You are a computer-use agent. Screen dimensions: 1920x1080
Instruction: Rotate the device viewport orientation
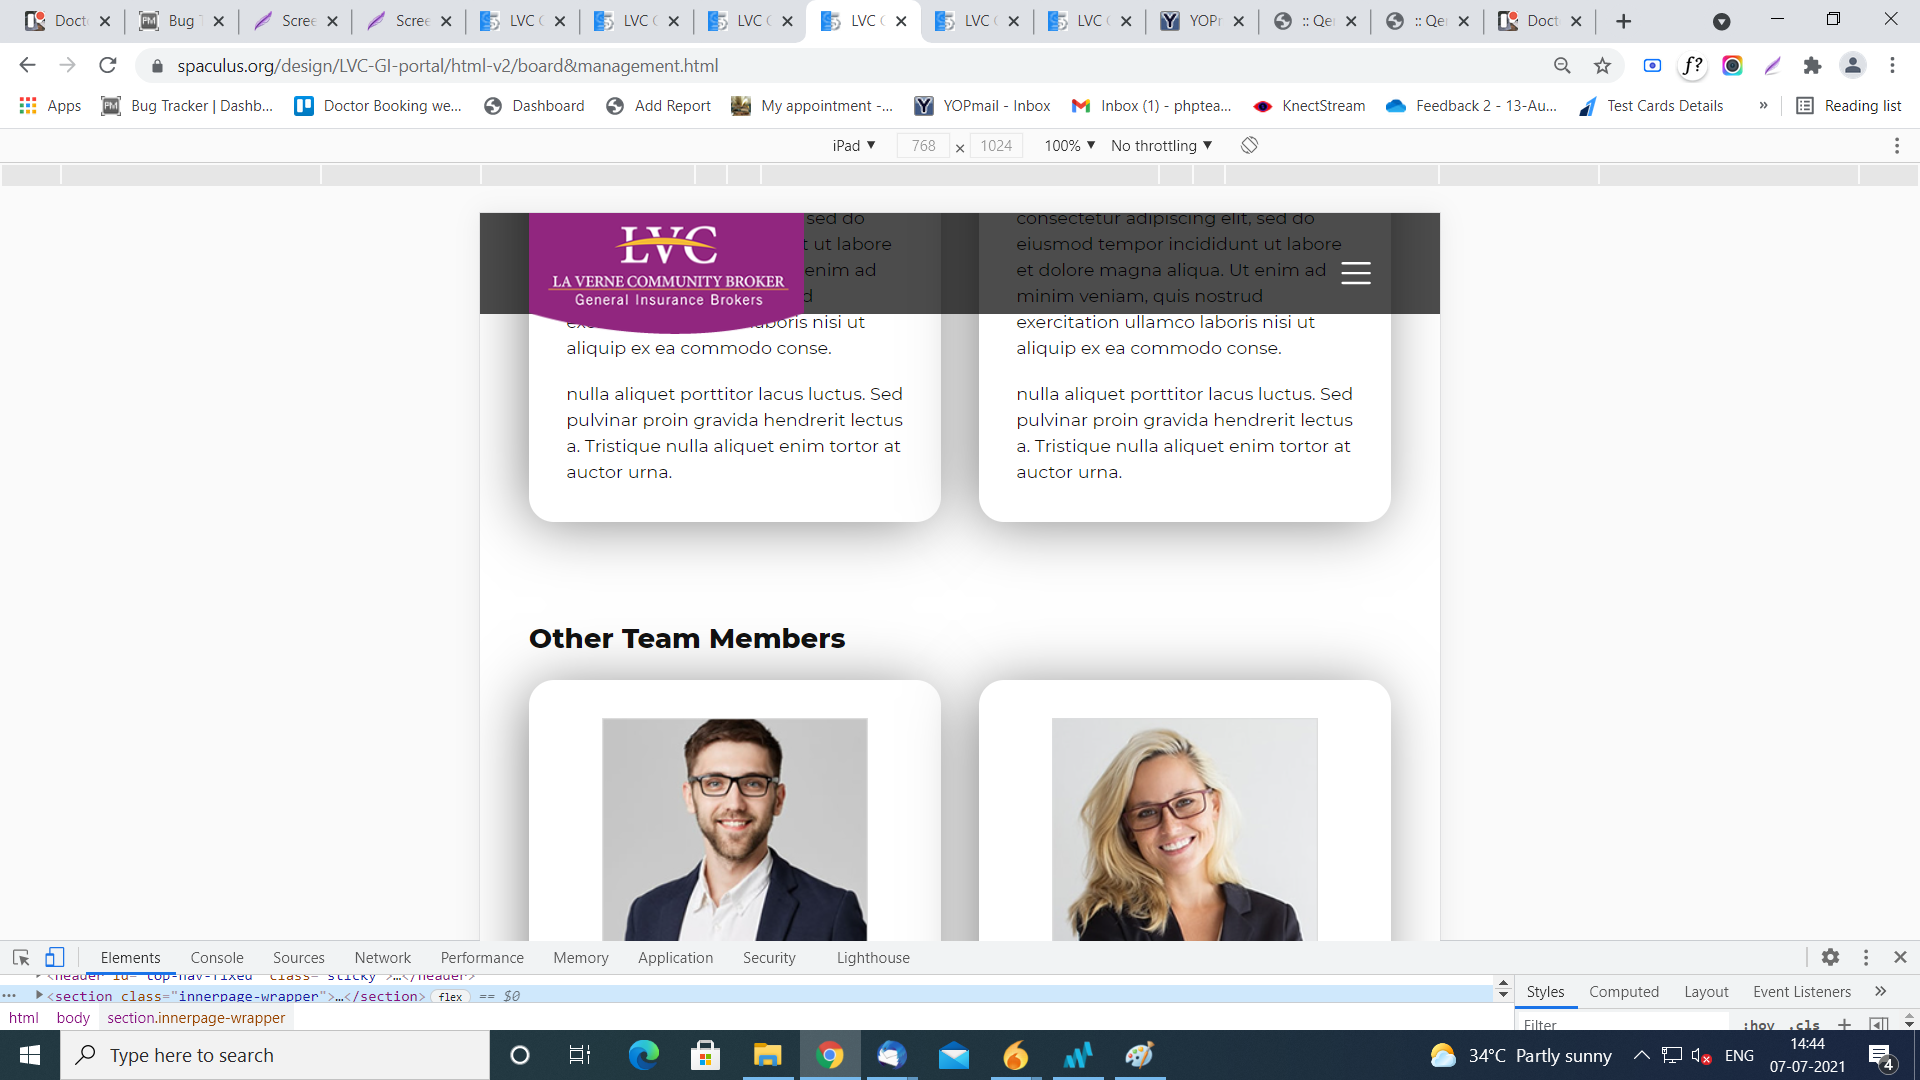(x=1249, y=145)
